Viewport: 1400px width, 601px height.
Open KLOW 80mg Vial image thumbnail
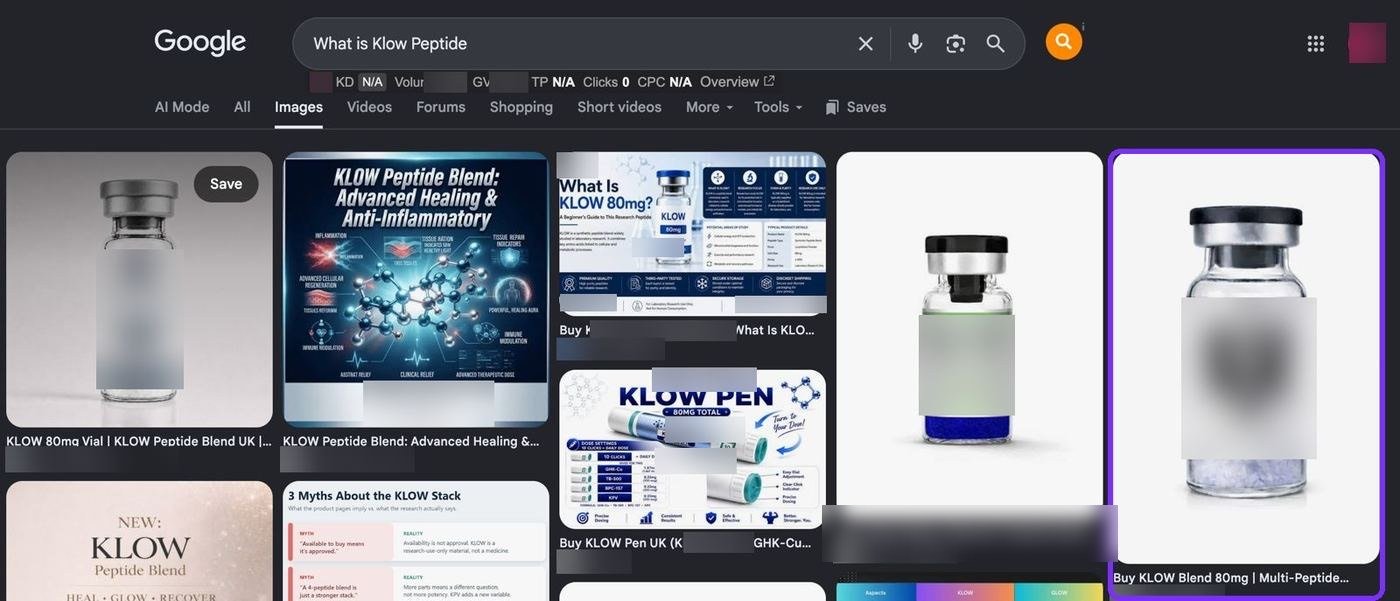click(x=139, y=290)
